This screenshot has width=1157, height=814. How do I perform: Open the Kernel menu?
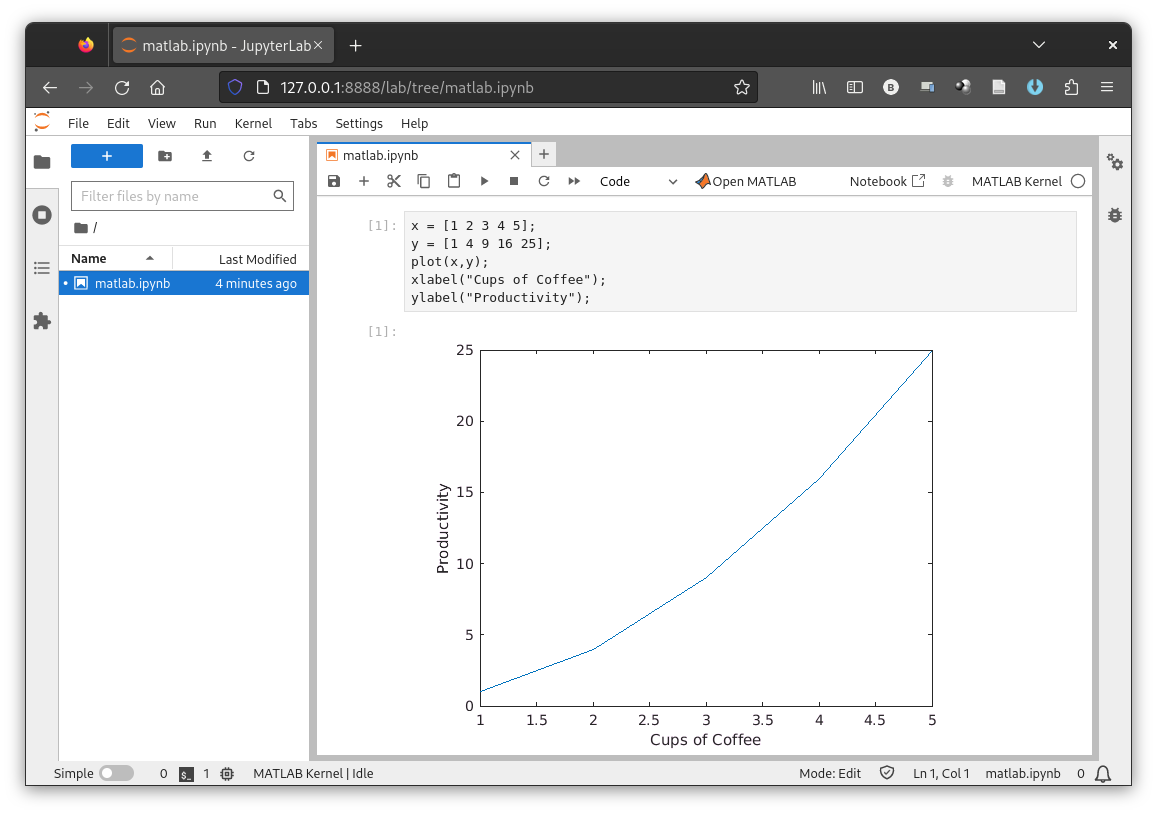253,123
